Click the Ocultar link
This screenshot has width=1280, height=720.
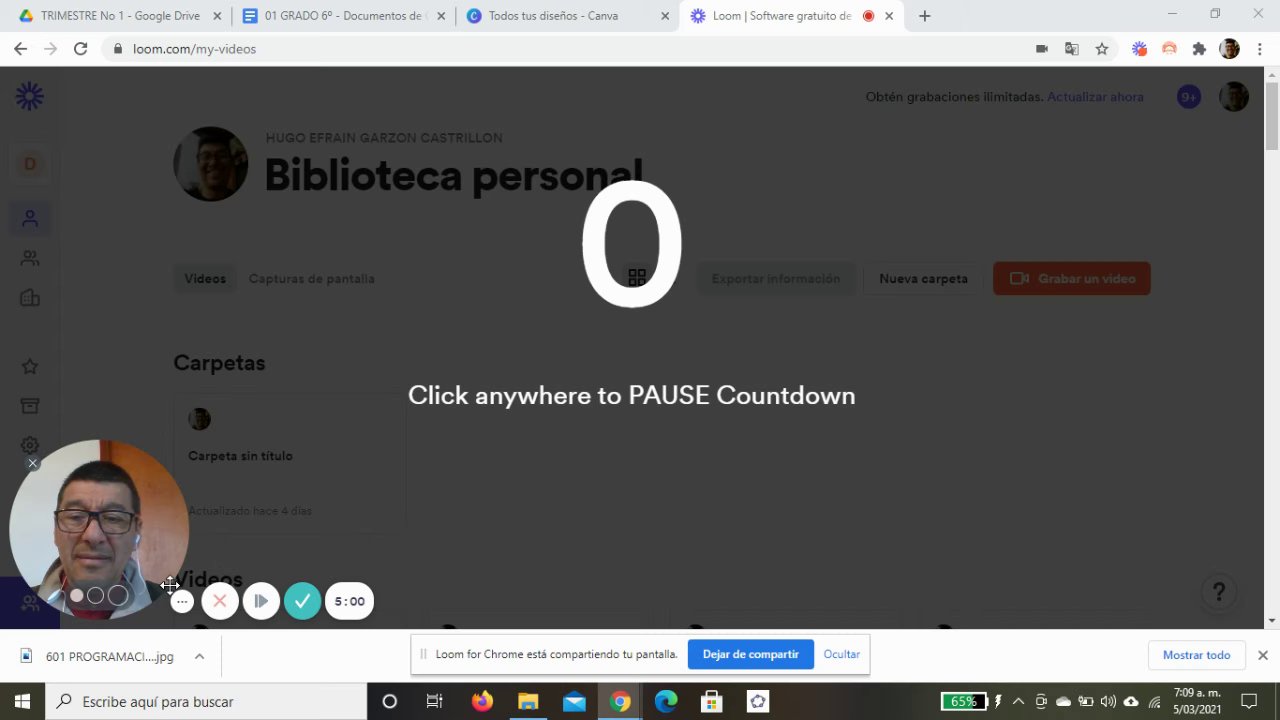(x=842, y=654)
